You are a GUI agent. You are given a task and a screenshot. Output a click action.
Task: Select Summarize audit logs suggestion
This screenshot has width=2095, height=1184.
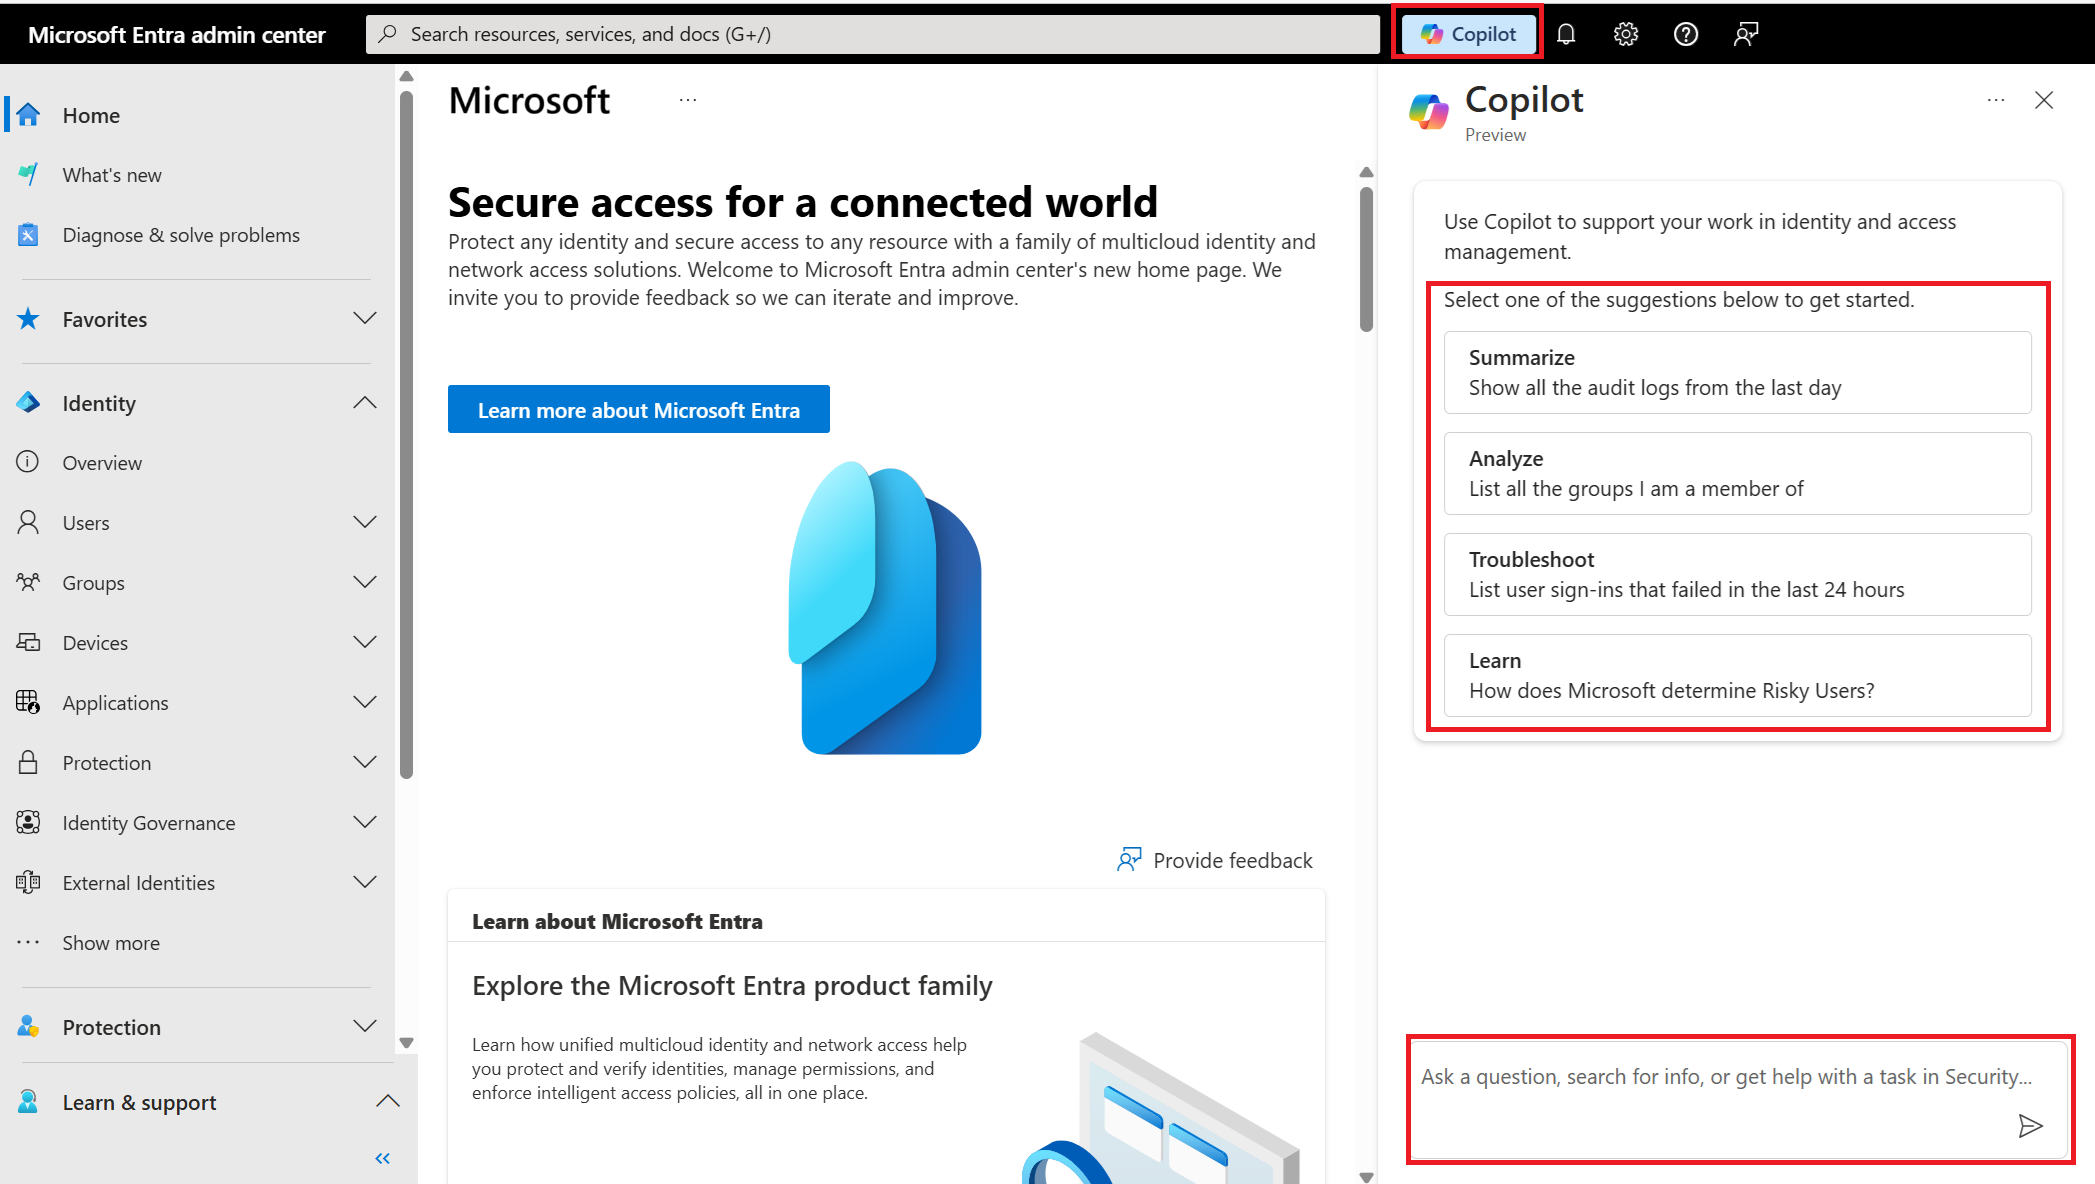point(1737,371)
